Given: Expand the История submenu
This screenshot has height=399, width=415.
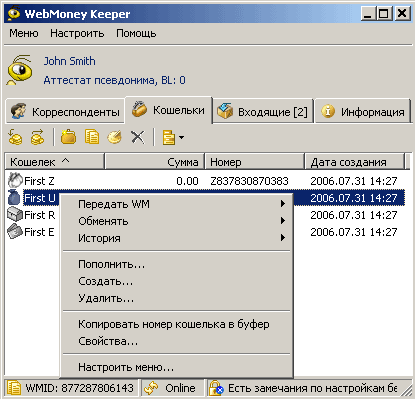Looking at the screenshot, I should coord(177,238).
